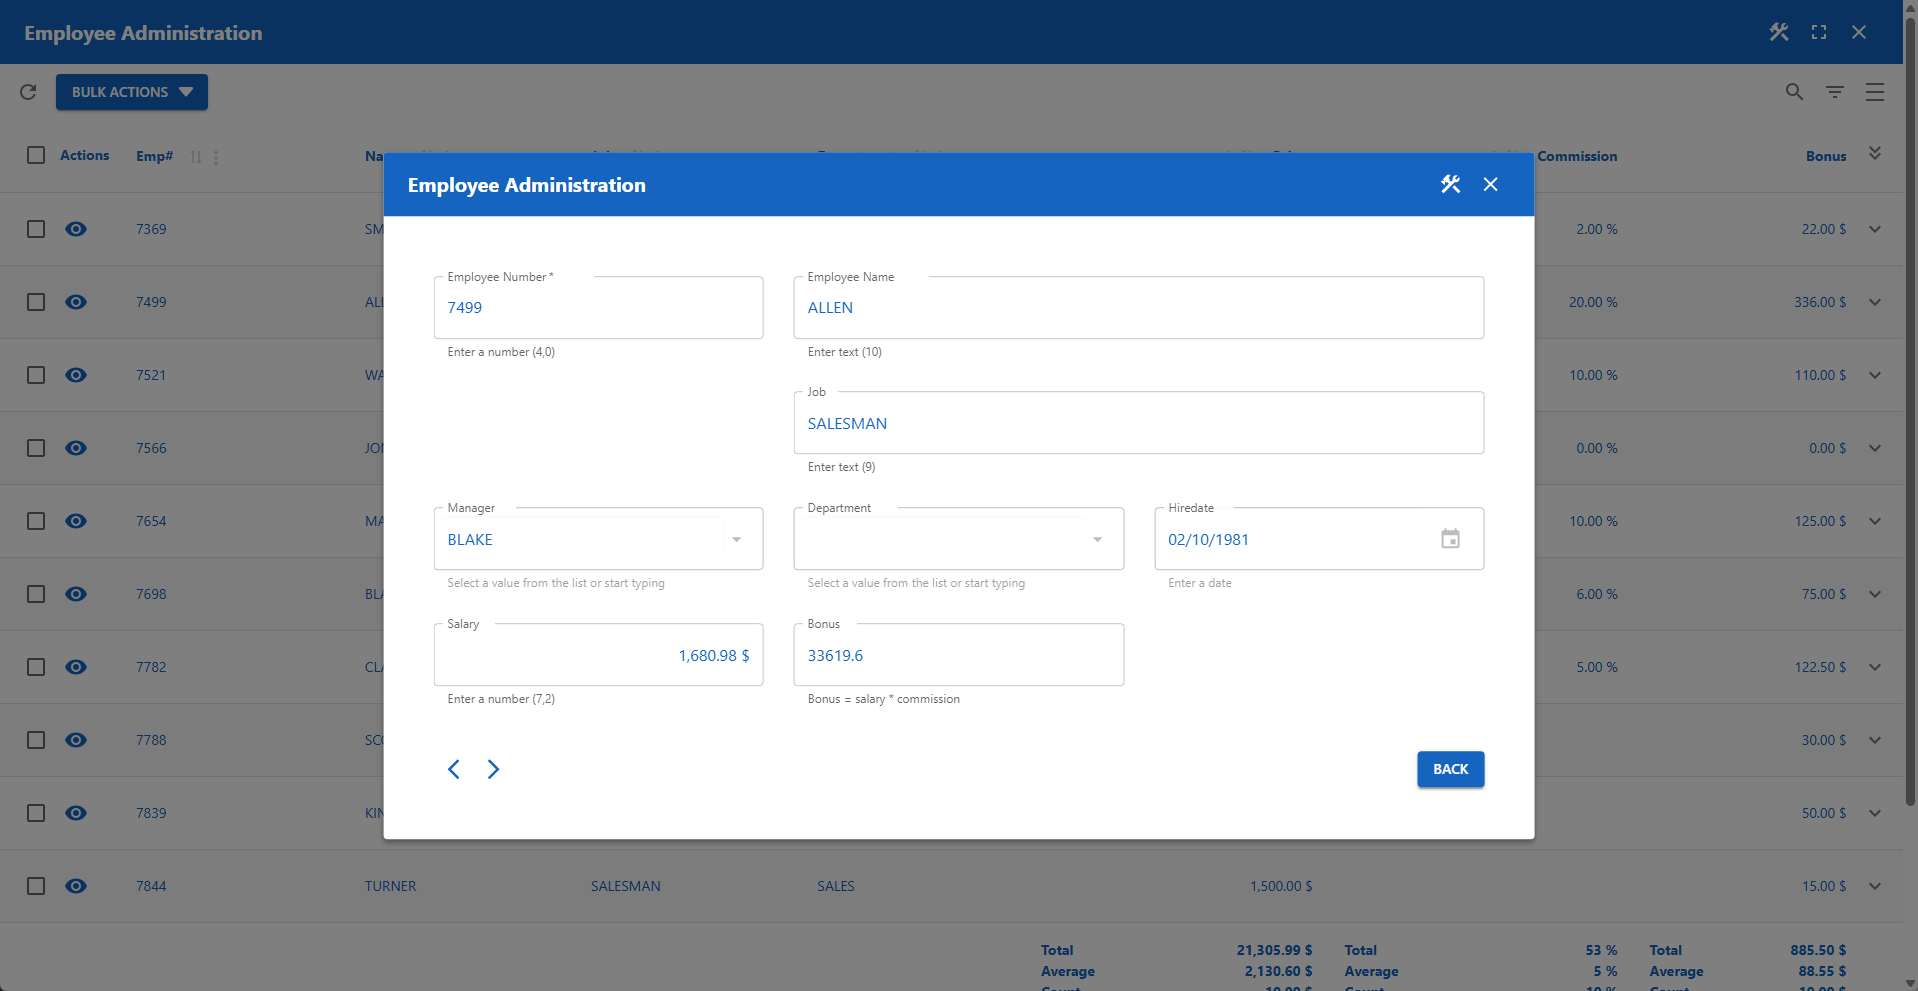Select the row checkbox for employee 7844
Image resolution: width=1918 pixels, height=991 pixels.
(x=36, y=886)
